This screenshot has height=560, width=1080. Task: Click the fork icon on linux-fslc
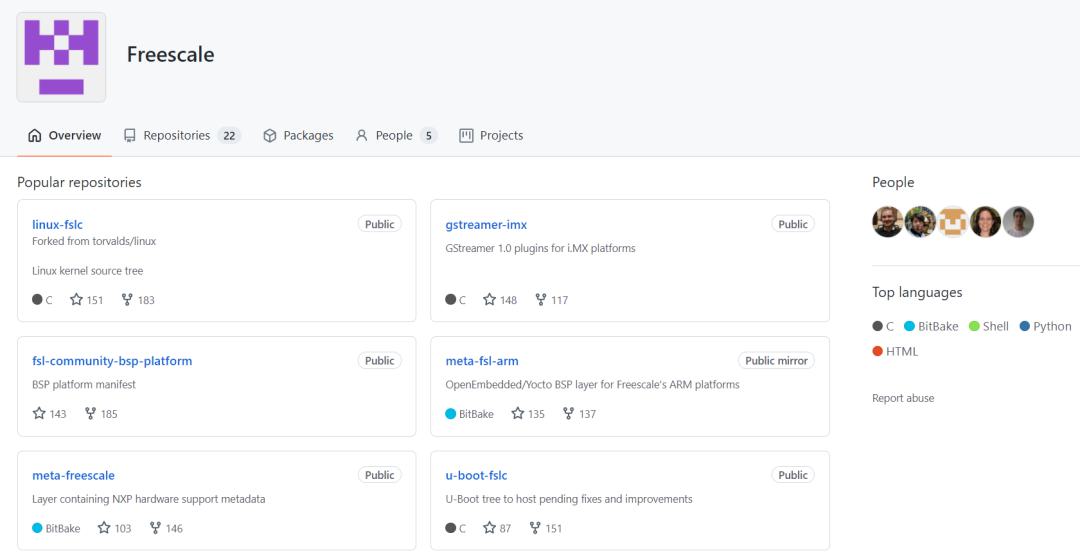[127, 300]
